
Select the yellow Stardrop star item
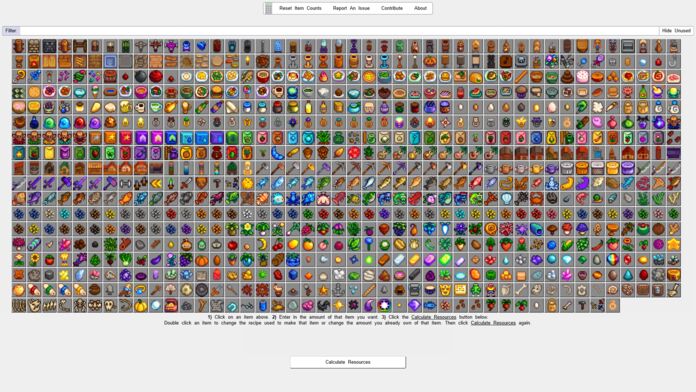[673, 245]
